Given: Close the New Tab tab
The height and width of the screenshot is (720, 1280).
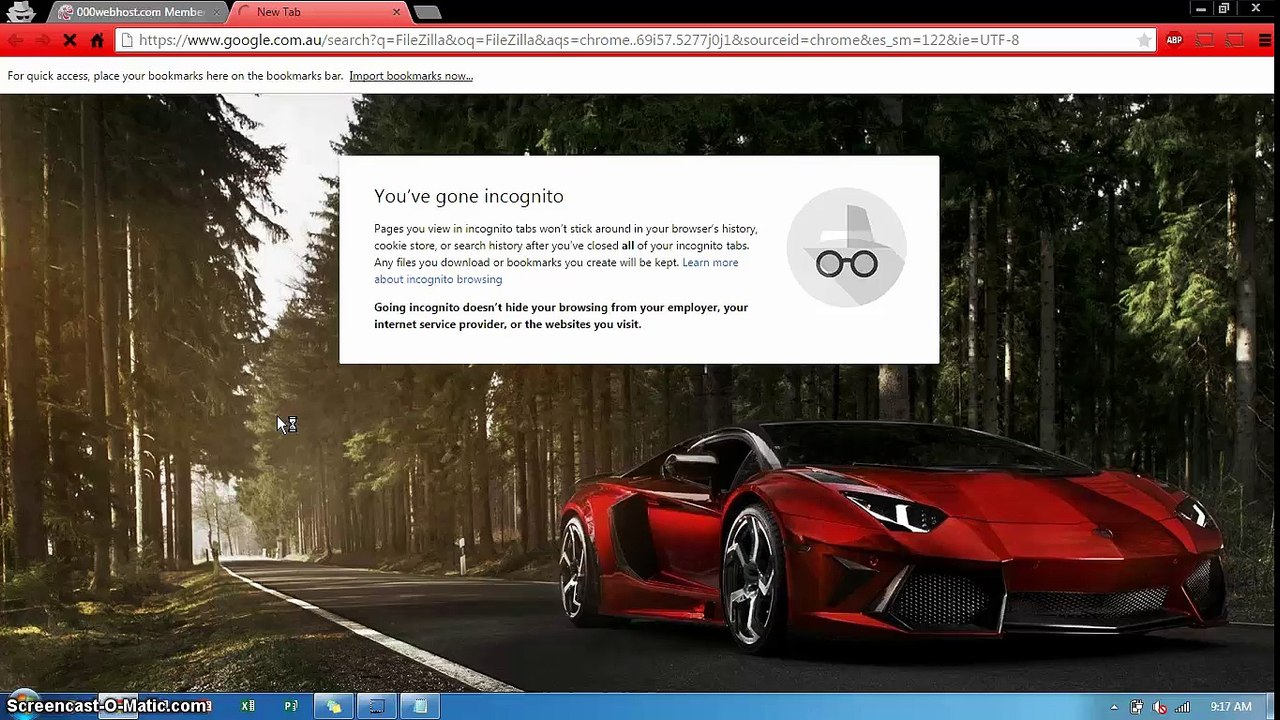Looking at the screenshot, I should 396,12.
